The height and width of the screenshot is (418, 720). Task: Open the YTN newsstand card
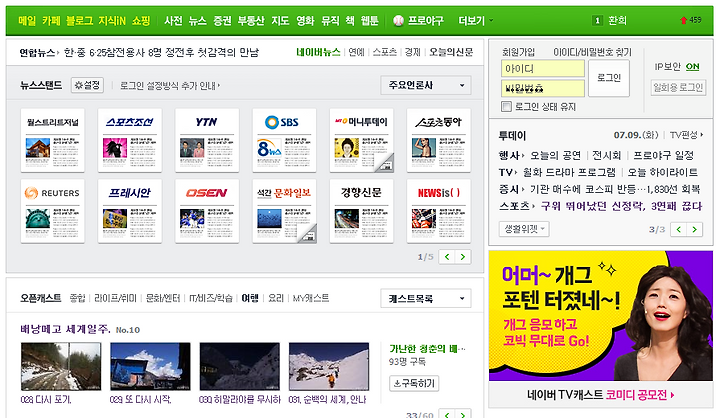click(207, 141)
